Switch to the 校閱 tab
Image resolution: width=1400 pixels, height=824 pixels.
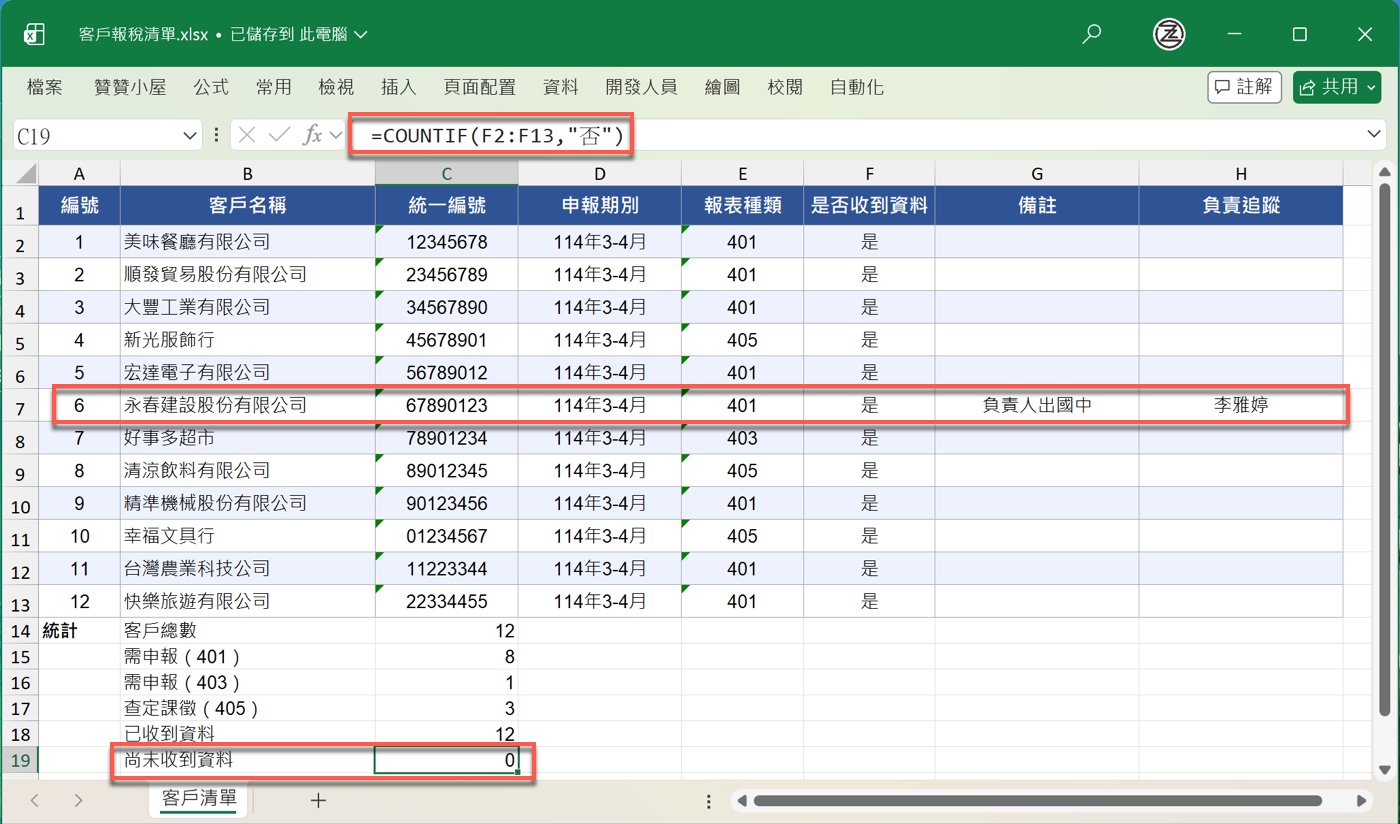pyautogui.click(x=785, y=87)
